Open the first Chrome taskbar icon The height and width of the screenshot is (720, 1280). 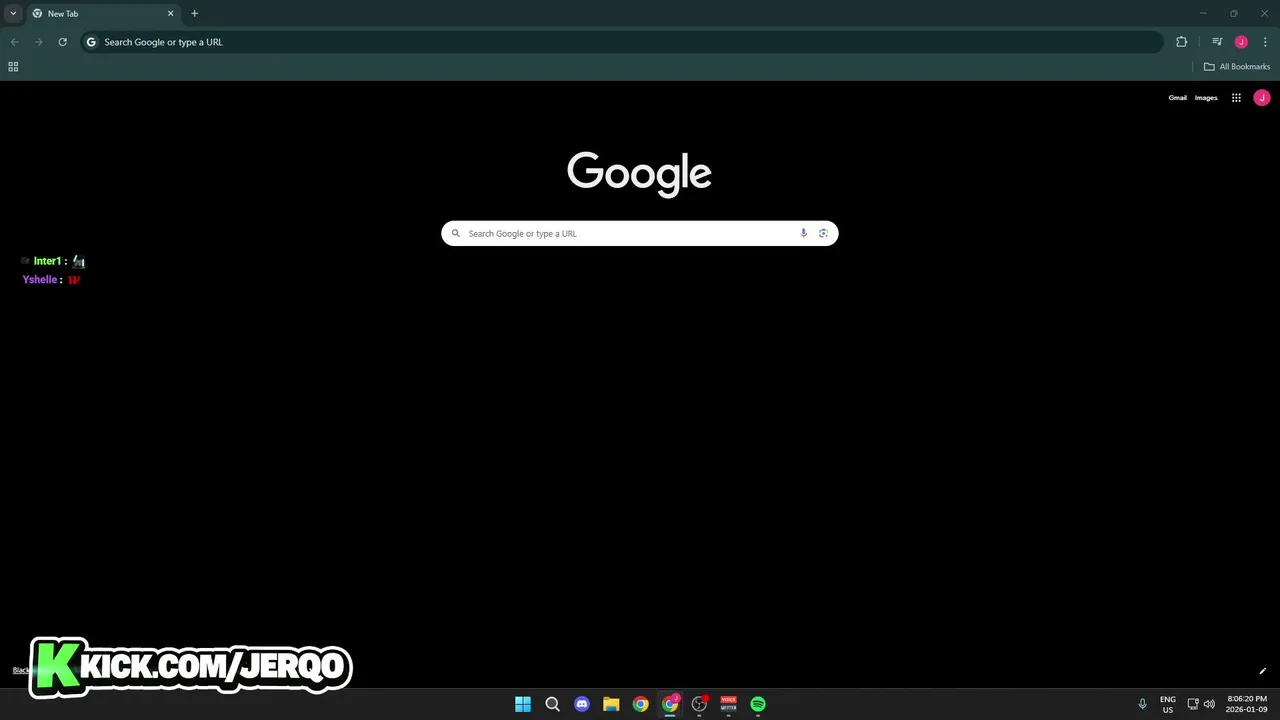point(641,704)
